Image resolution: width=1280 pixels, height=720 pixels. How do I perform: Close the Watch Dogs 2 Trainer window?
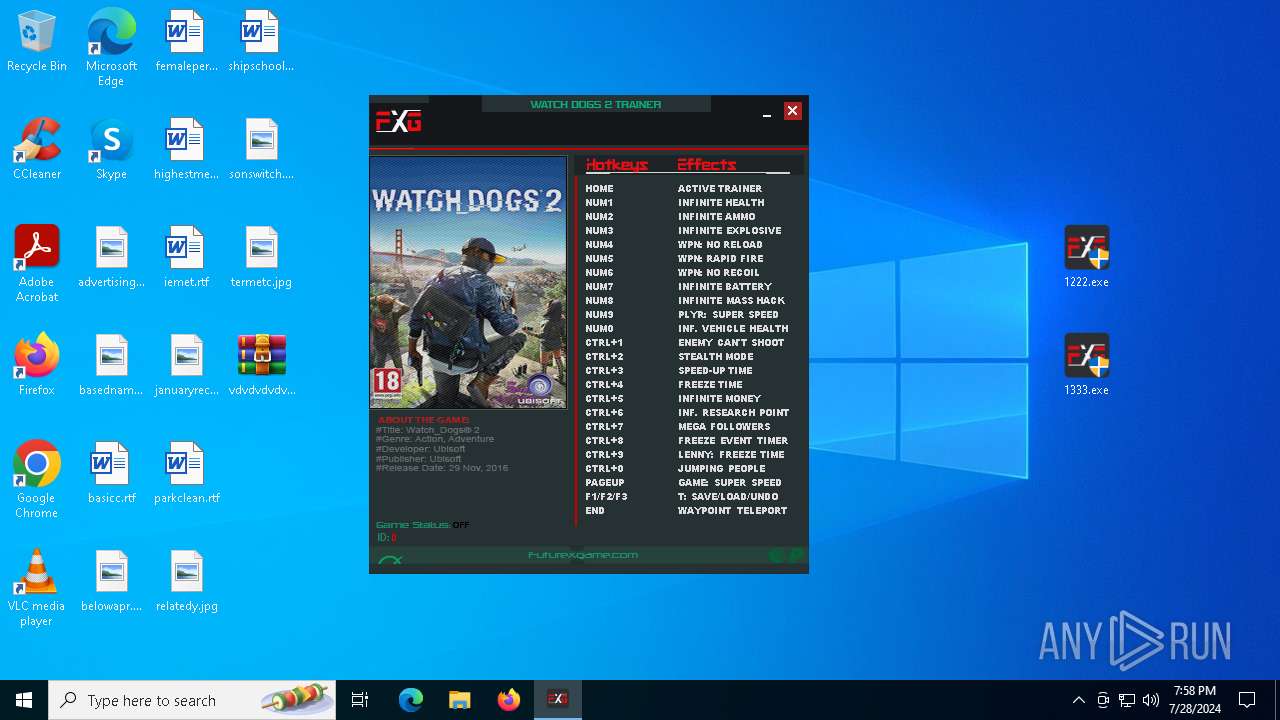coord(792,111)
